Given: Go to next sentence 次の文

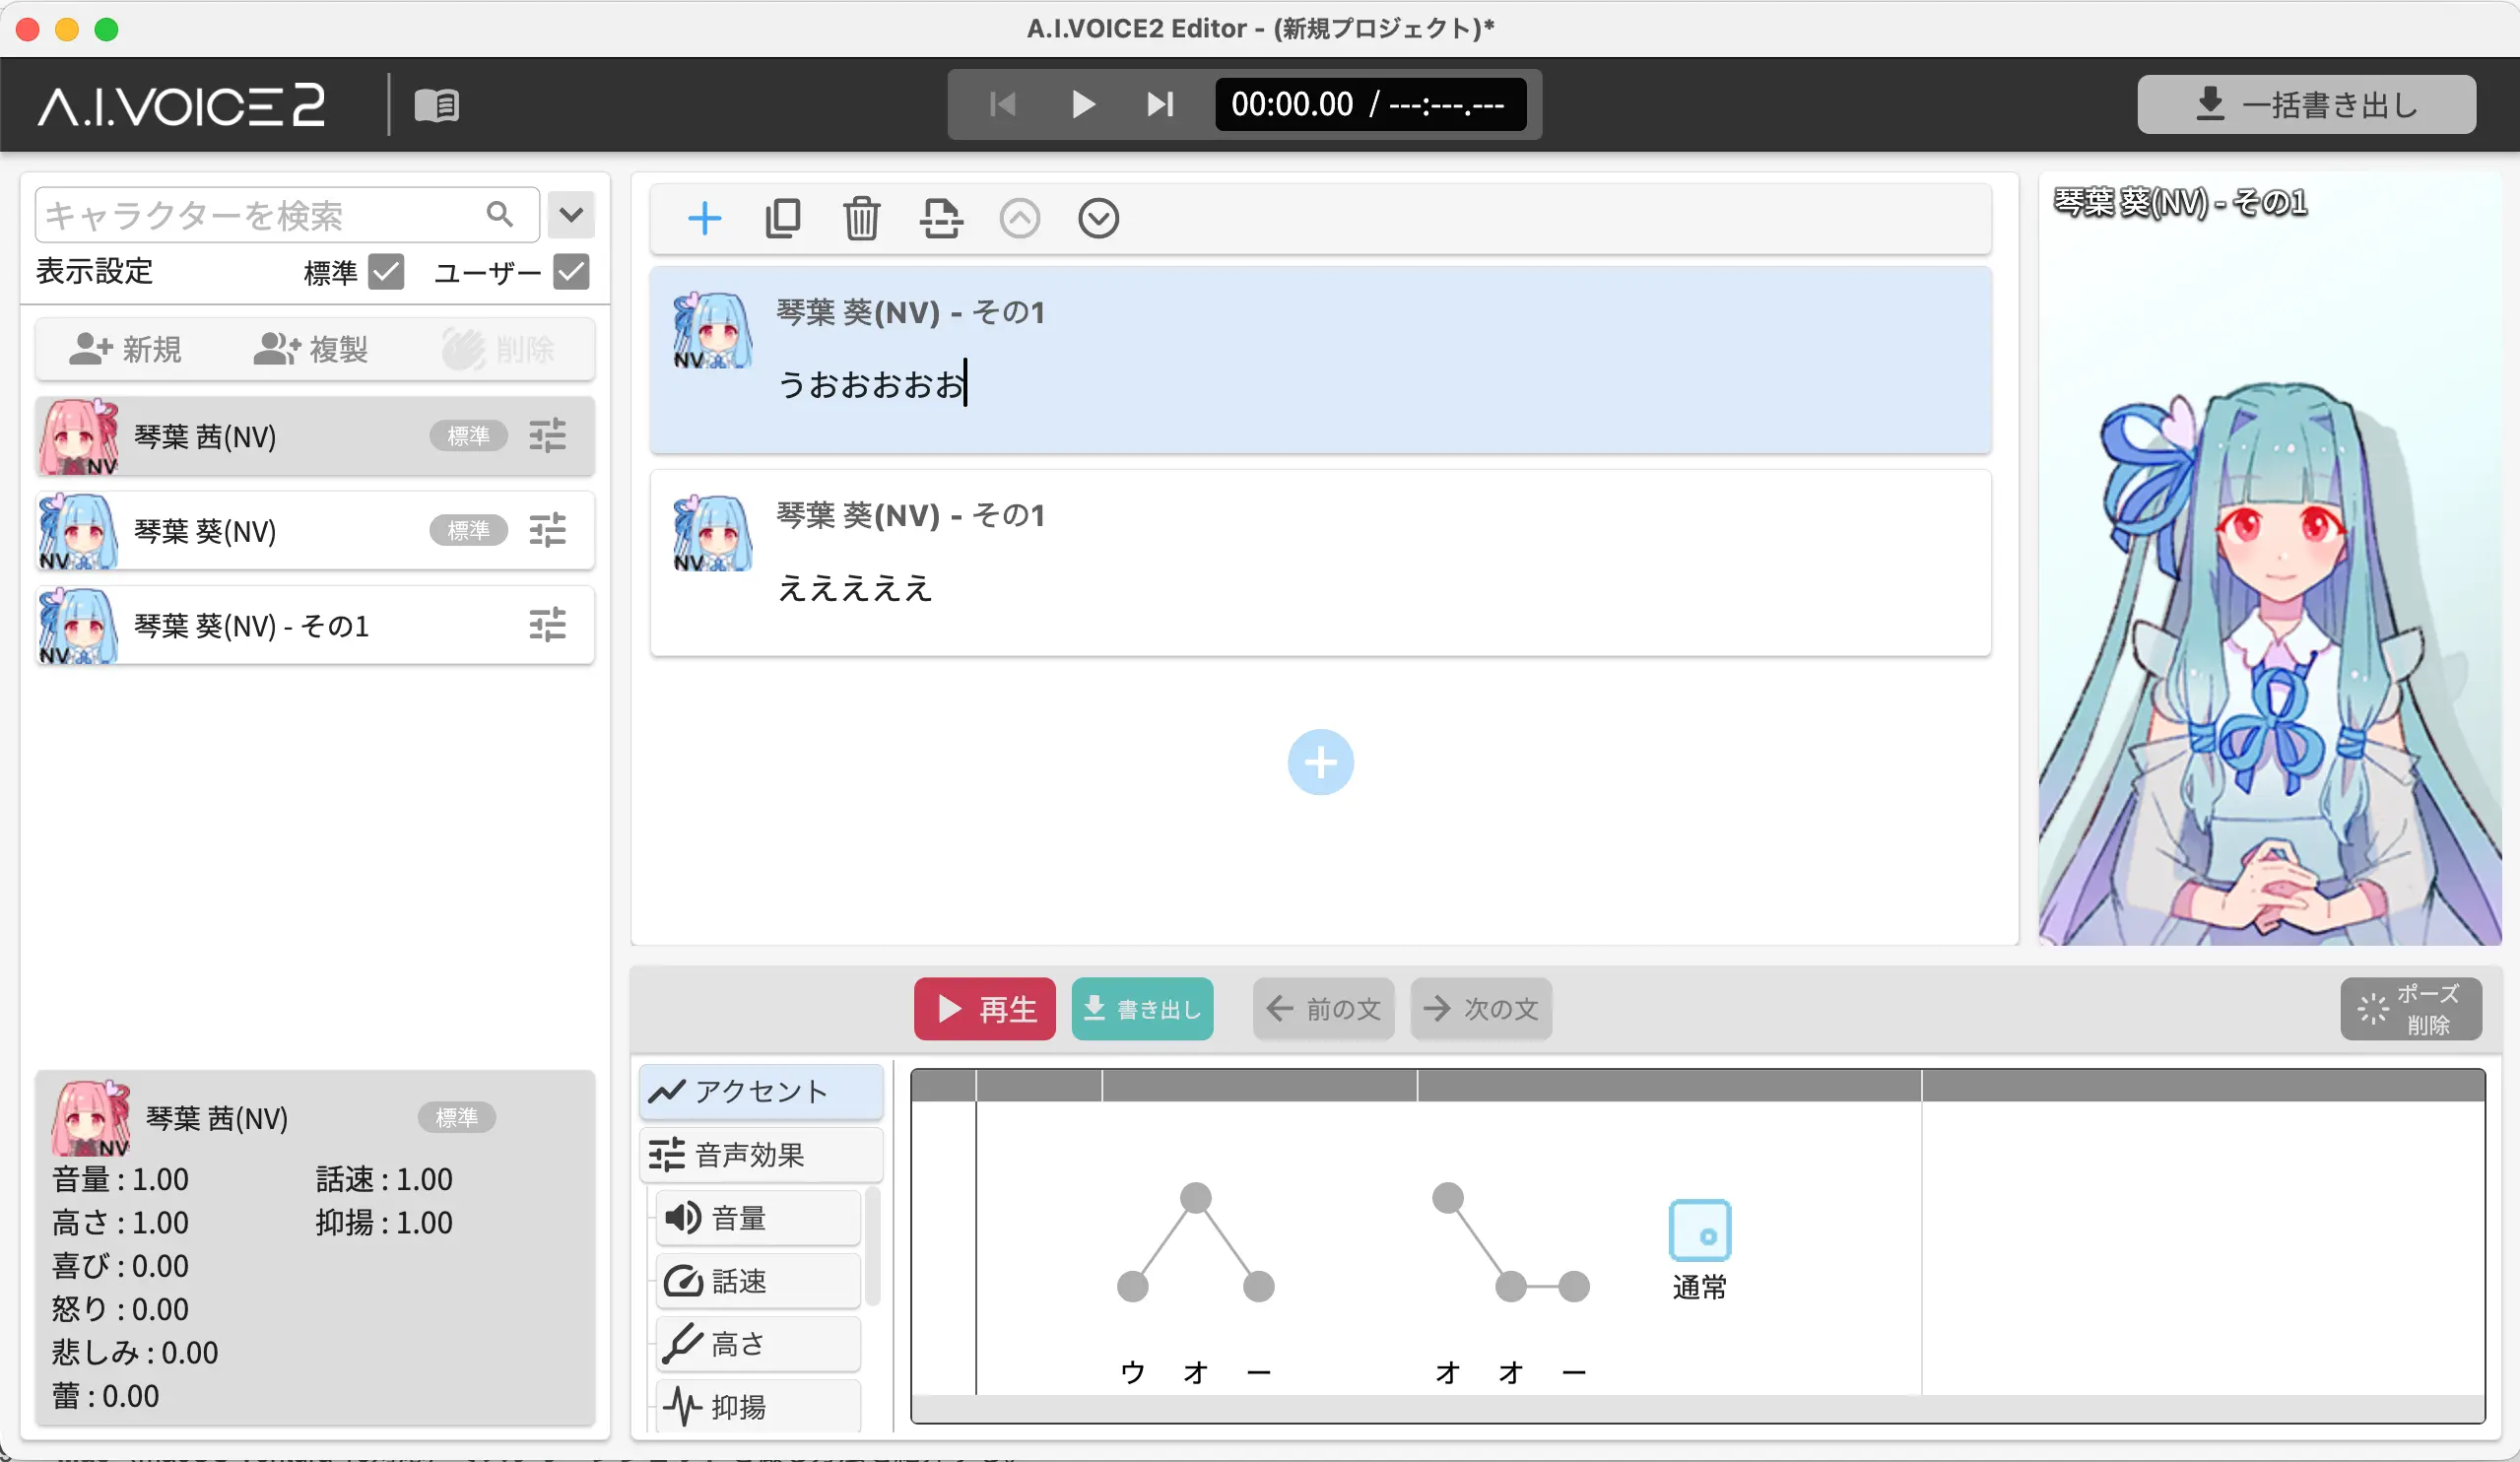Looking at the screenshot, I should (x=1481, y=1008).
